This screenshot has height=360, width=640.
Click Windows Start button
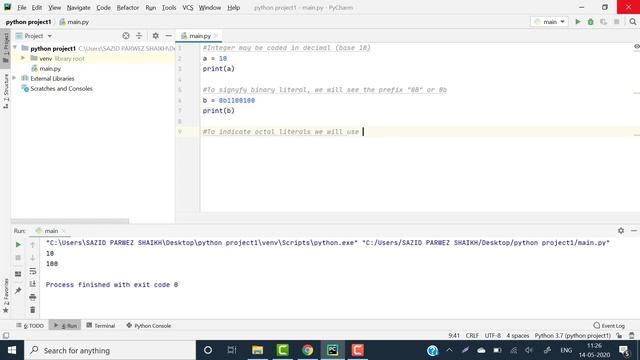click(12, 350)
